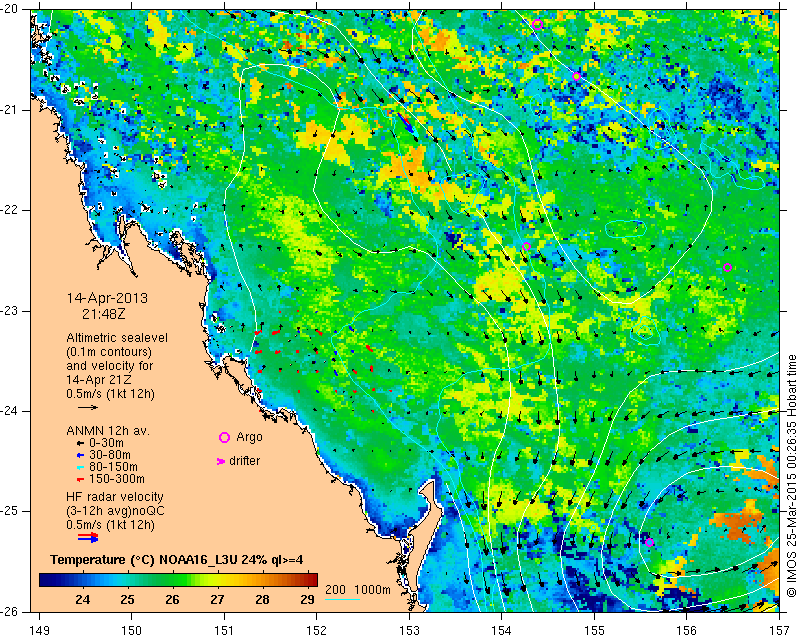800x640 pixels.
Task: Click the '14-Apr-2013' date label
Action: click(x=107, y=298)
